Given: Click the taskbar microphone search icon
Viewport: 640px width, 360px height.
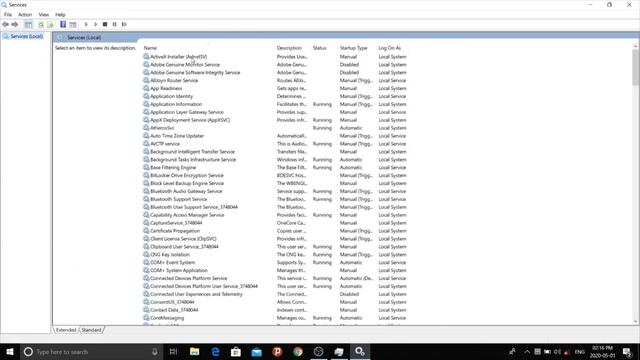Looking at the screenshot, I should tap(155, 351).
